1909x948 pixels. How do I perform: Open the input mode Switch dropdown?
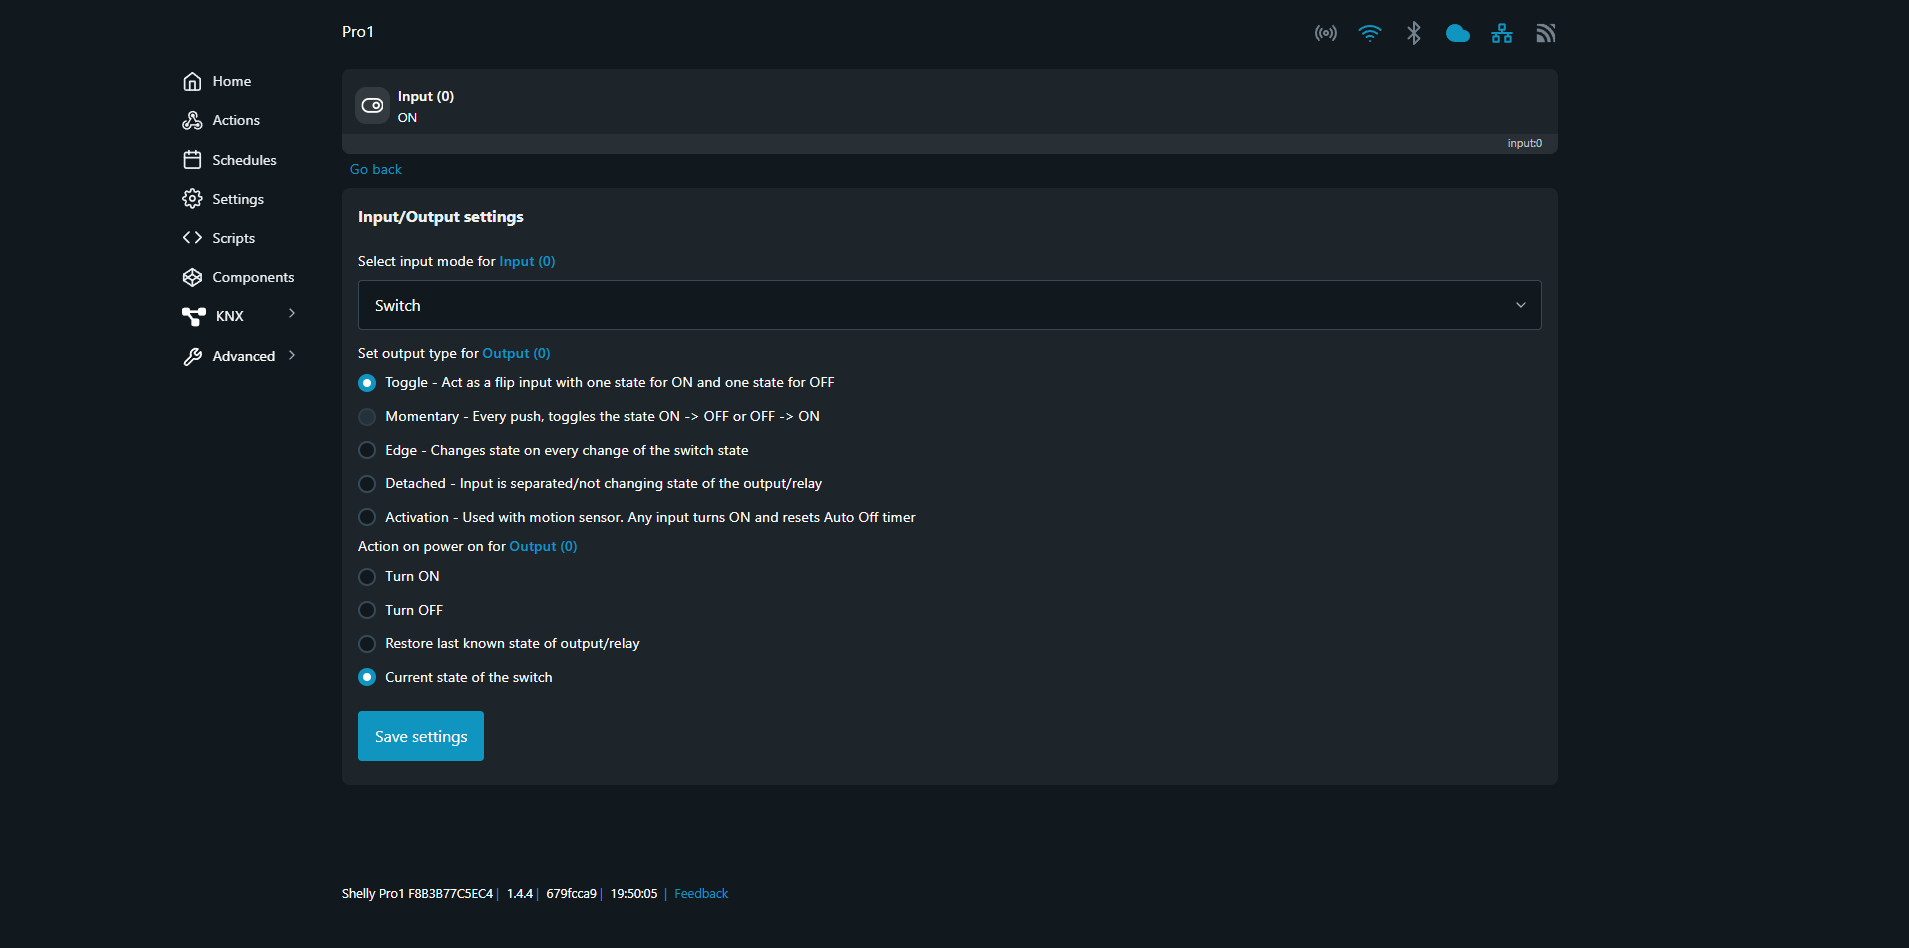pyautogui.click(x=949, y=305)
